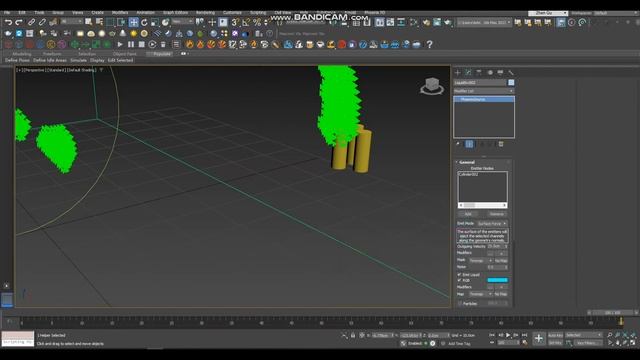Select the Unlink Selection tool

pos(42,22)
